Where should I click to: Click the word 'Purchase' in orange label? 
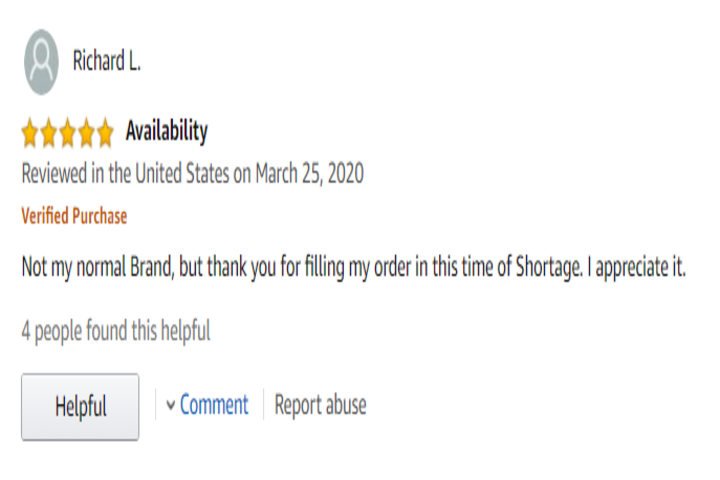pos(100,216)
